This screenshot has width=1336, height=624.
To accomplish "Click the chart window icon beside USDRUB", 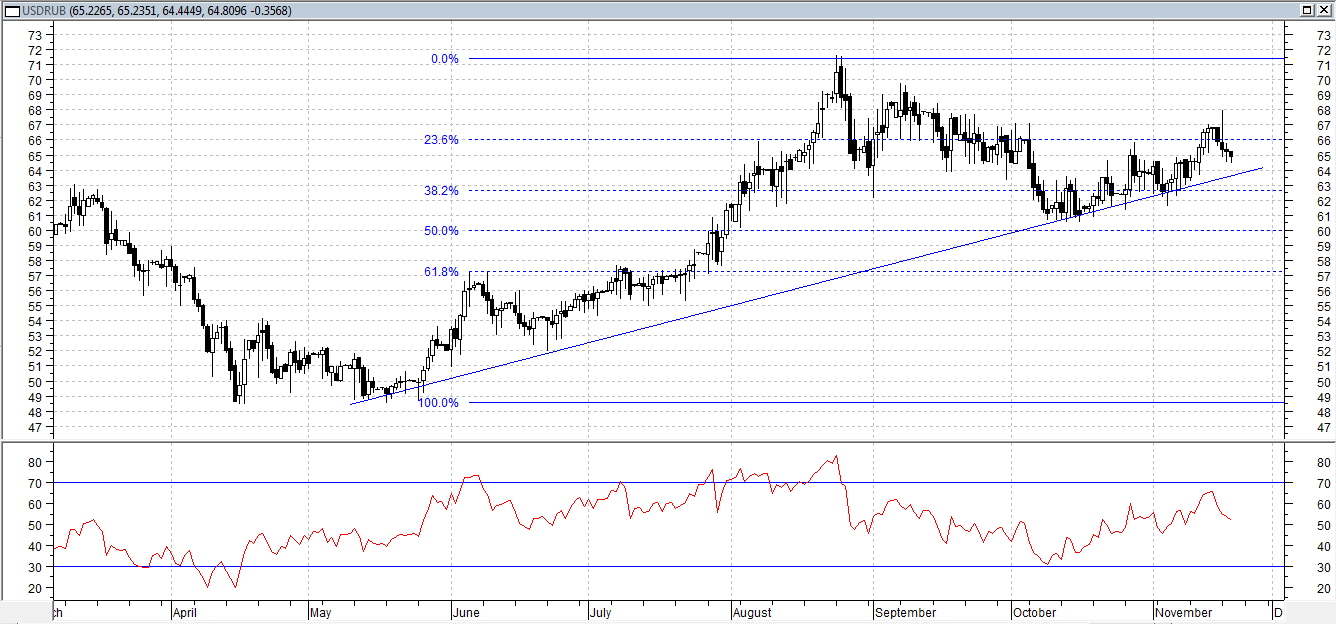I will pyautogui.click(x=10, y=9).
